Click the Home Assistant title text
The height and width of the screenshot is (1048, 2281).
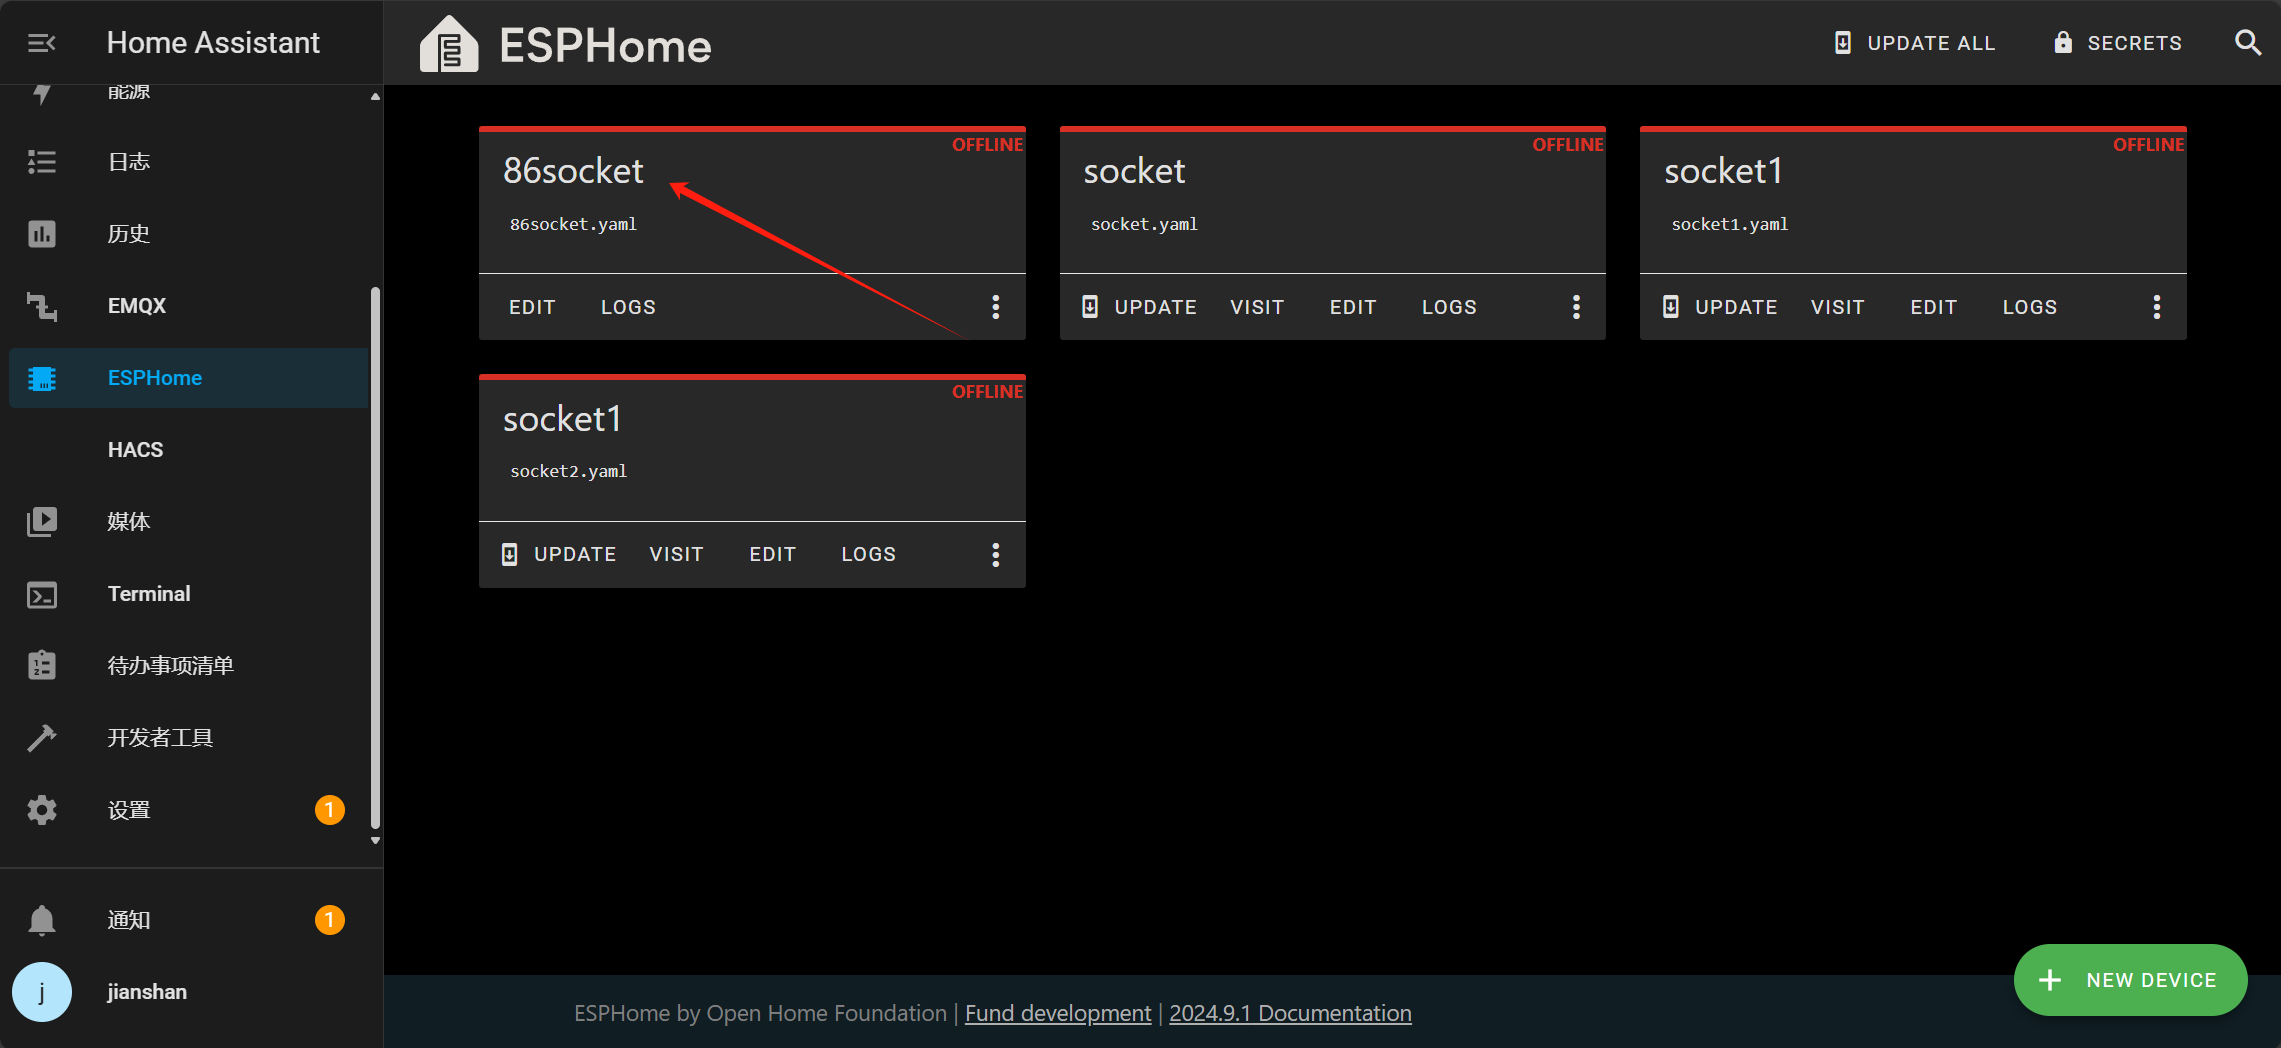213,43
